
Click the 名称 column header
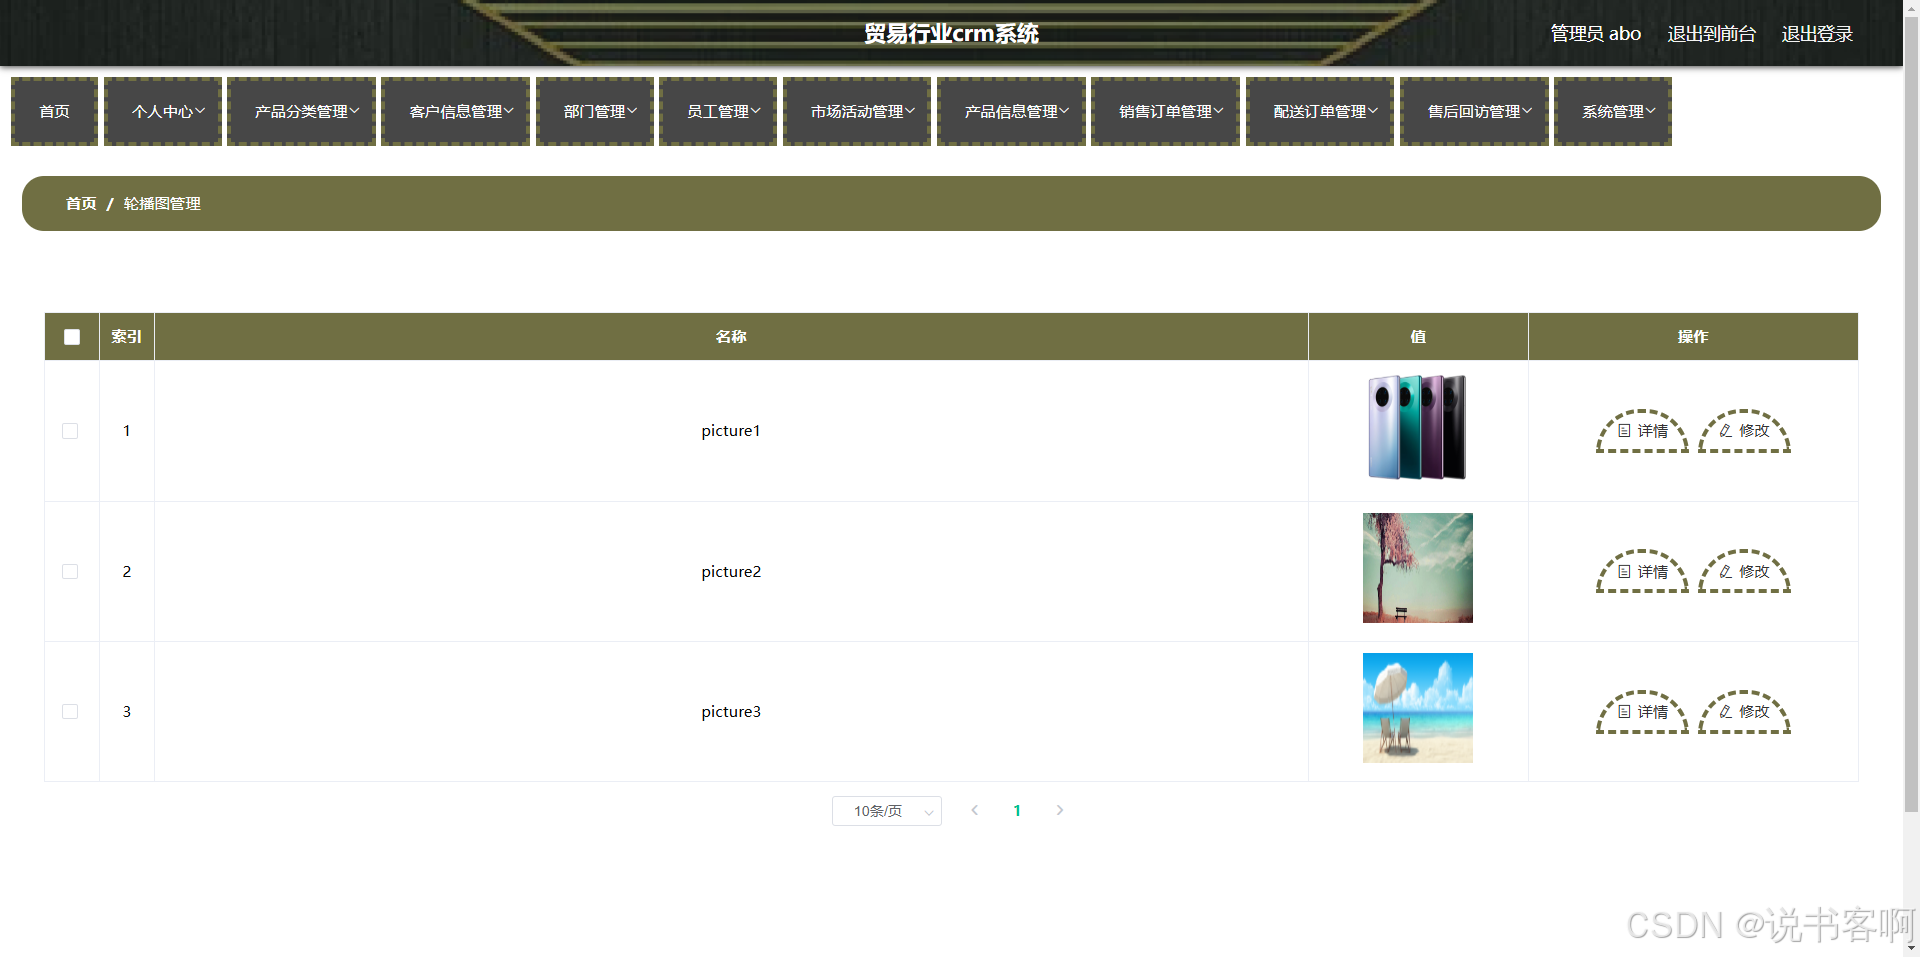click(731, 337)
